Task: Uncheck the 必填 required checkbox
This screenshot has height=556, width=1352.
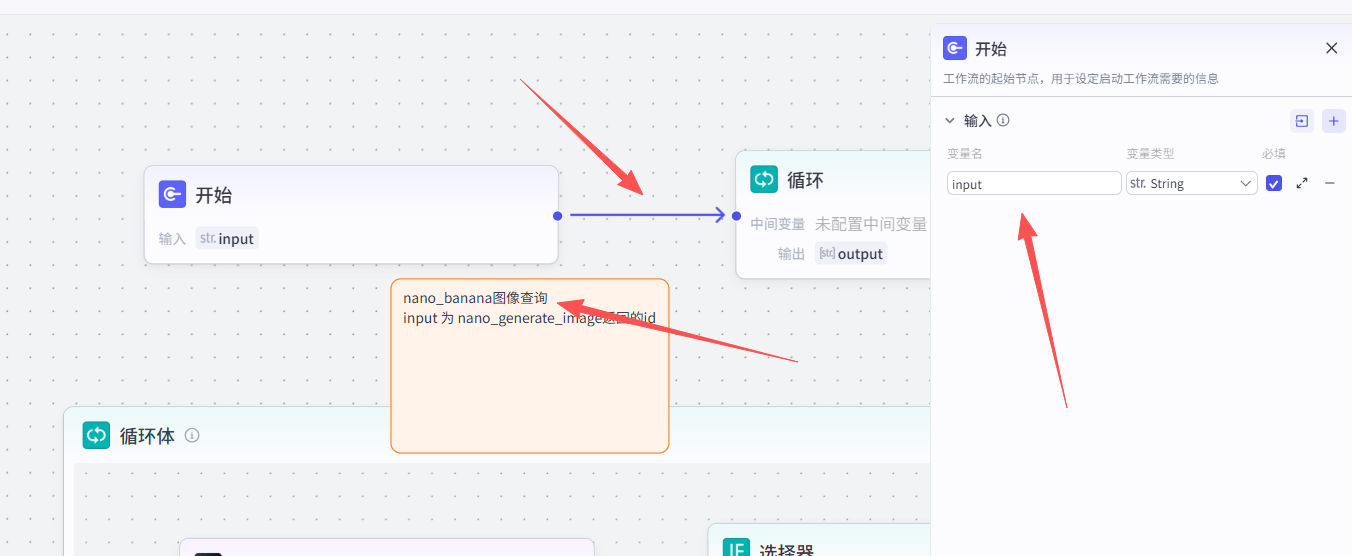Action: click(1273, 184)
